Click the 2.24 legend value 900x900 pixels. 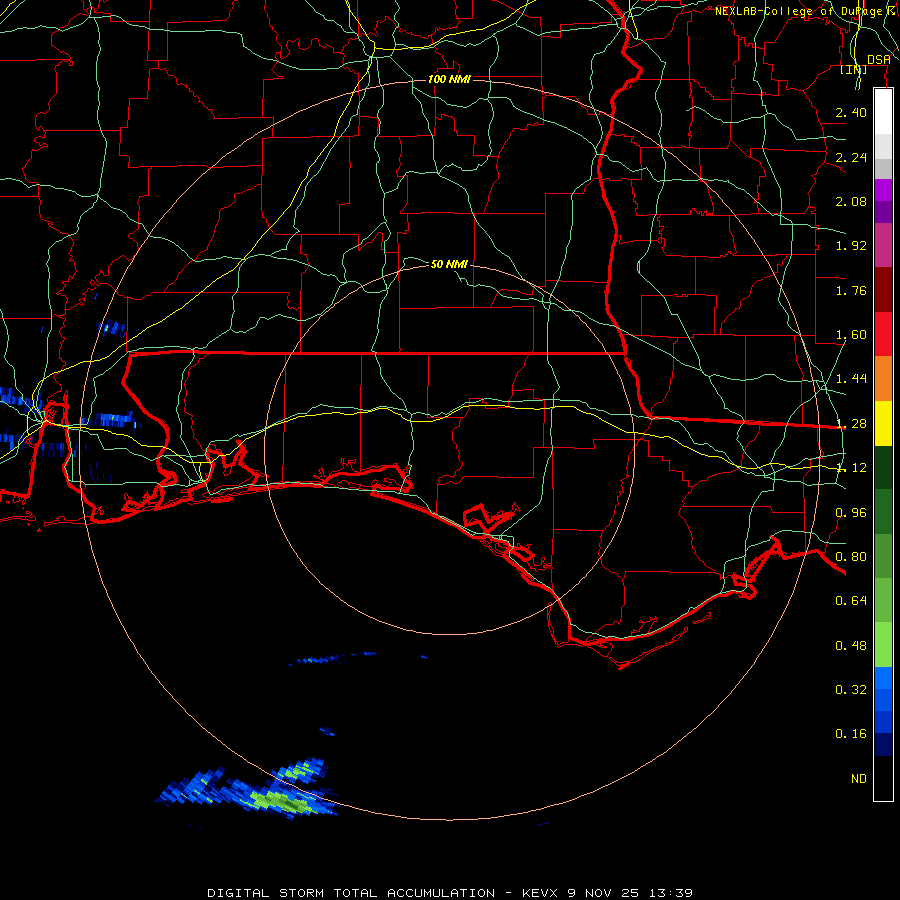pos(851,157)
